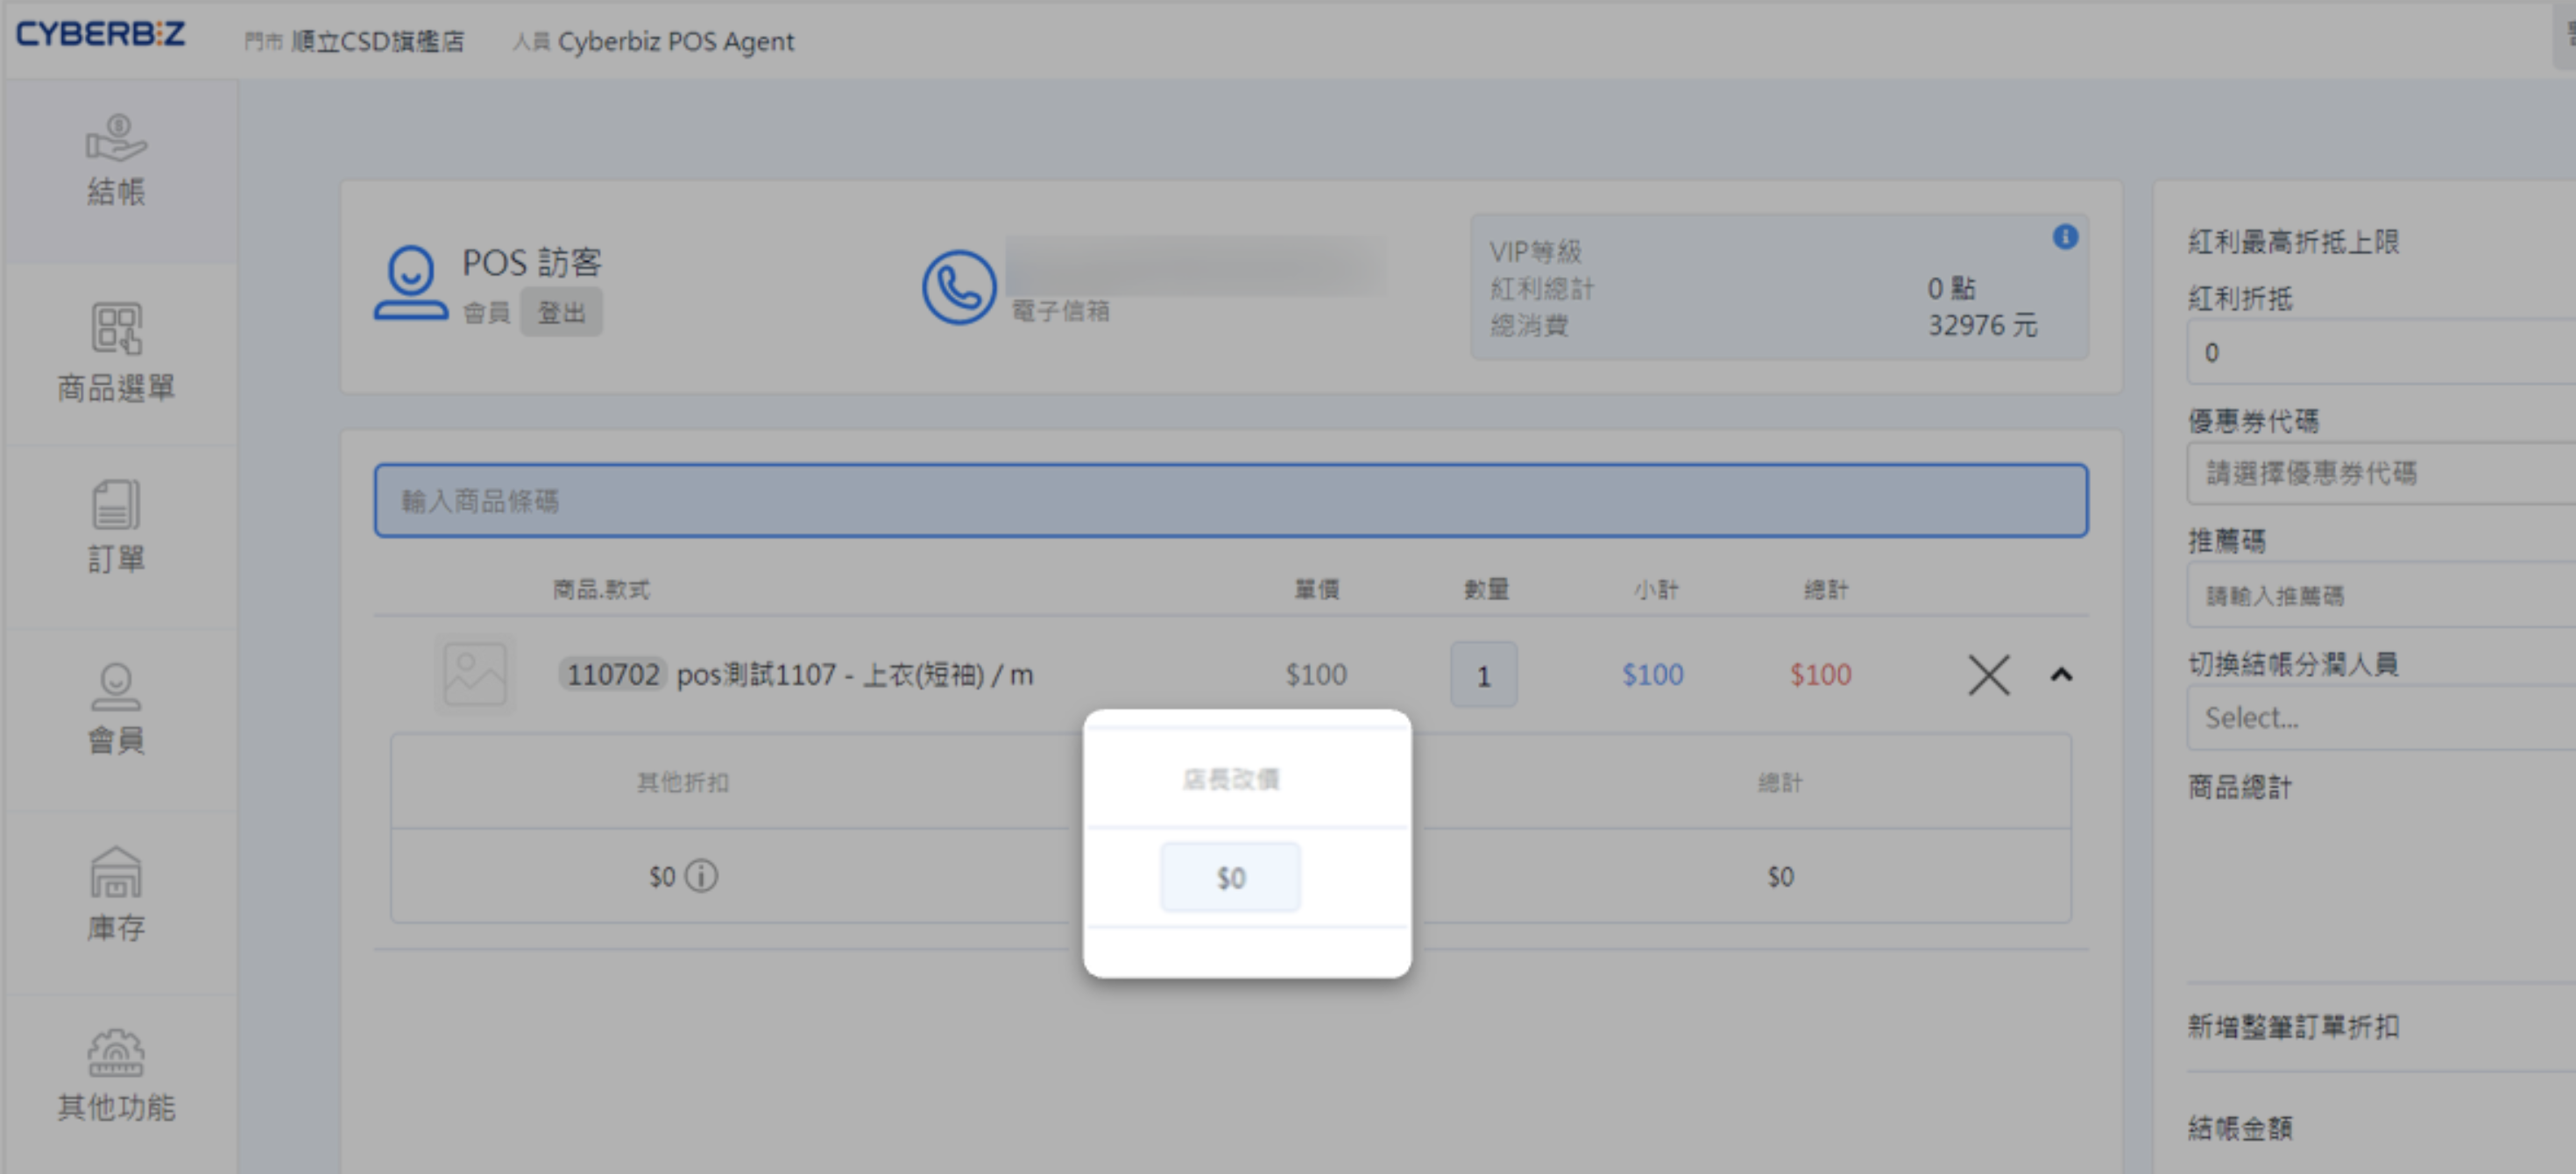Open the 切換結帳分潤人員 Select dropdown

click(x=2380, y=717)
